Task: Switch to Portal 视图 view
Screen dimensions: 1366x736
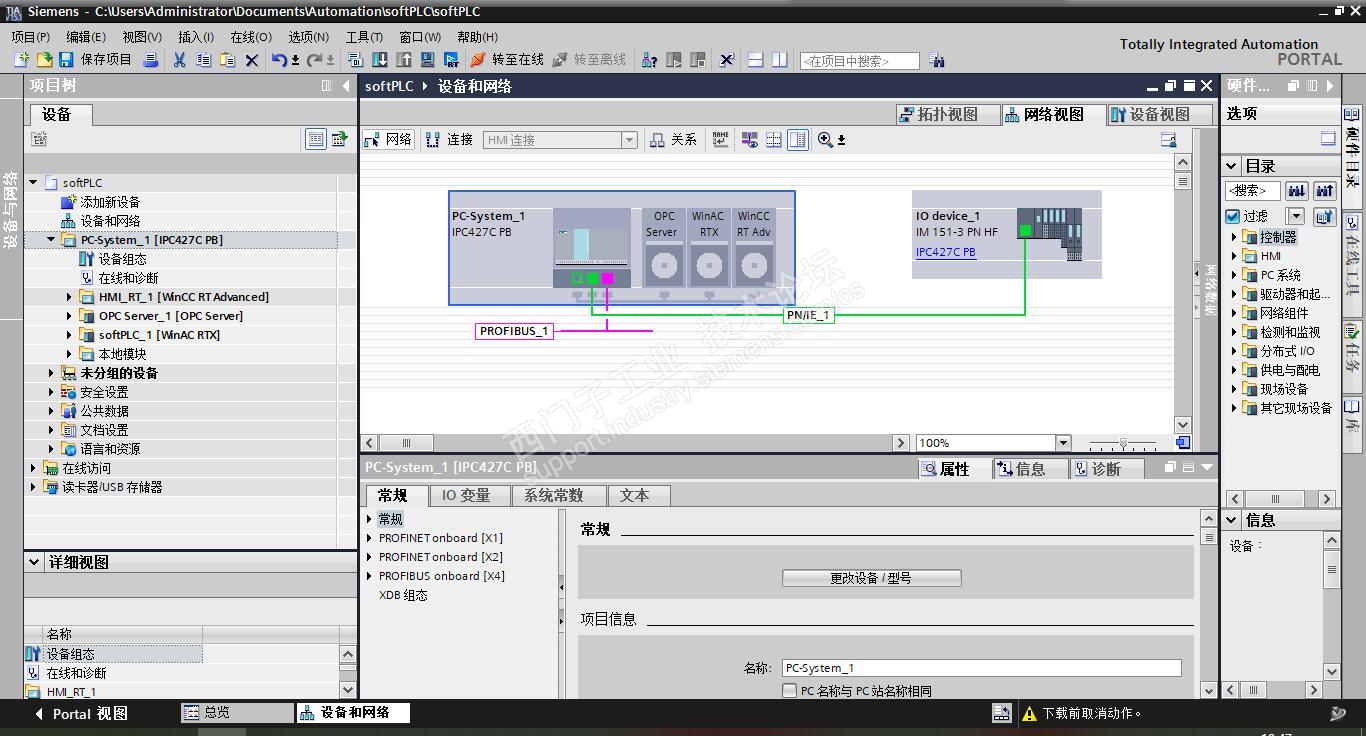Action: tap(82, 714)
